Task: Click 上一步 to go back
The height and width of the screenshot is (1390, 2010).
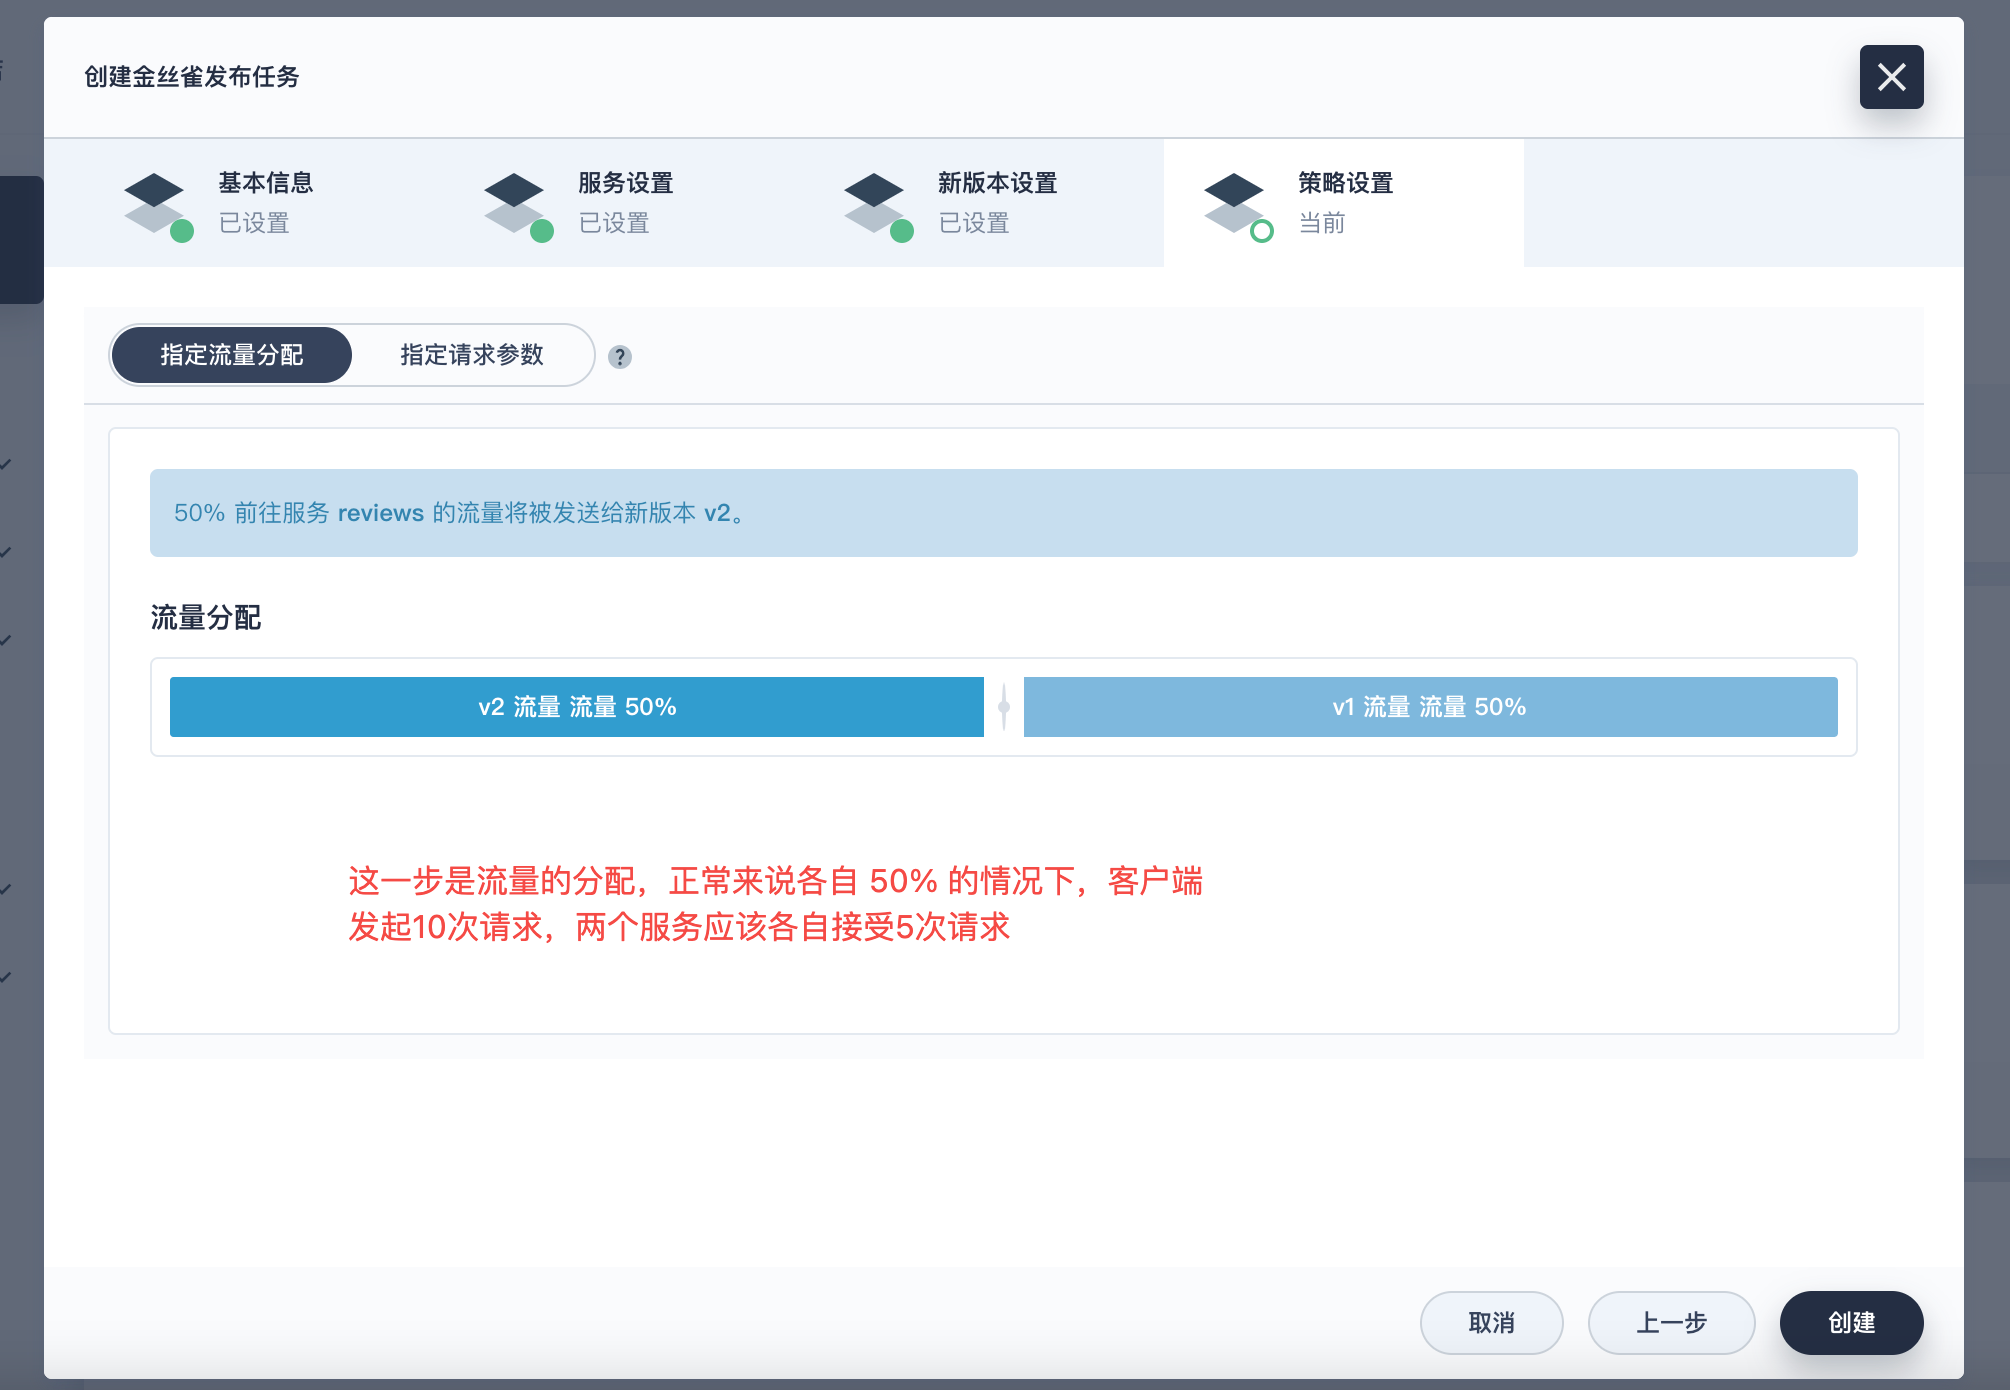Action: [x=1671, y=1323]
